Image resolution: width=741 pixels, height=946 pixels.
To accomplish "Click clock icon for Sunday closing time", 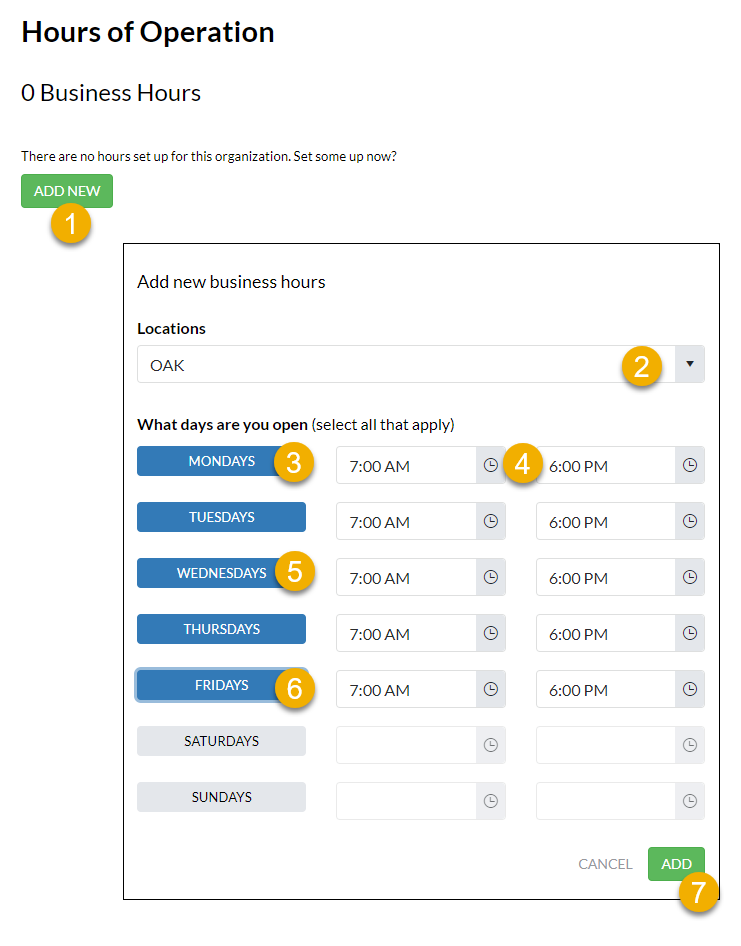I will point(690,801).
